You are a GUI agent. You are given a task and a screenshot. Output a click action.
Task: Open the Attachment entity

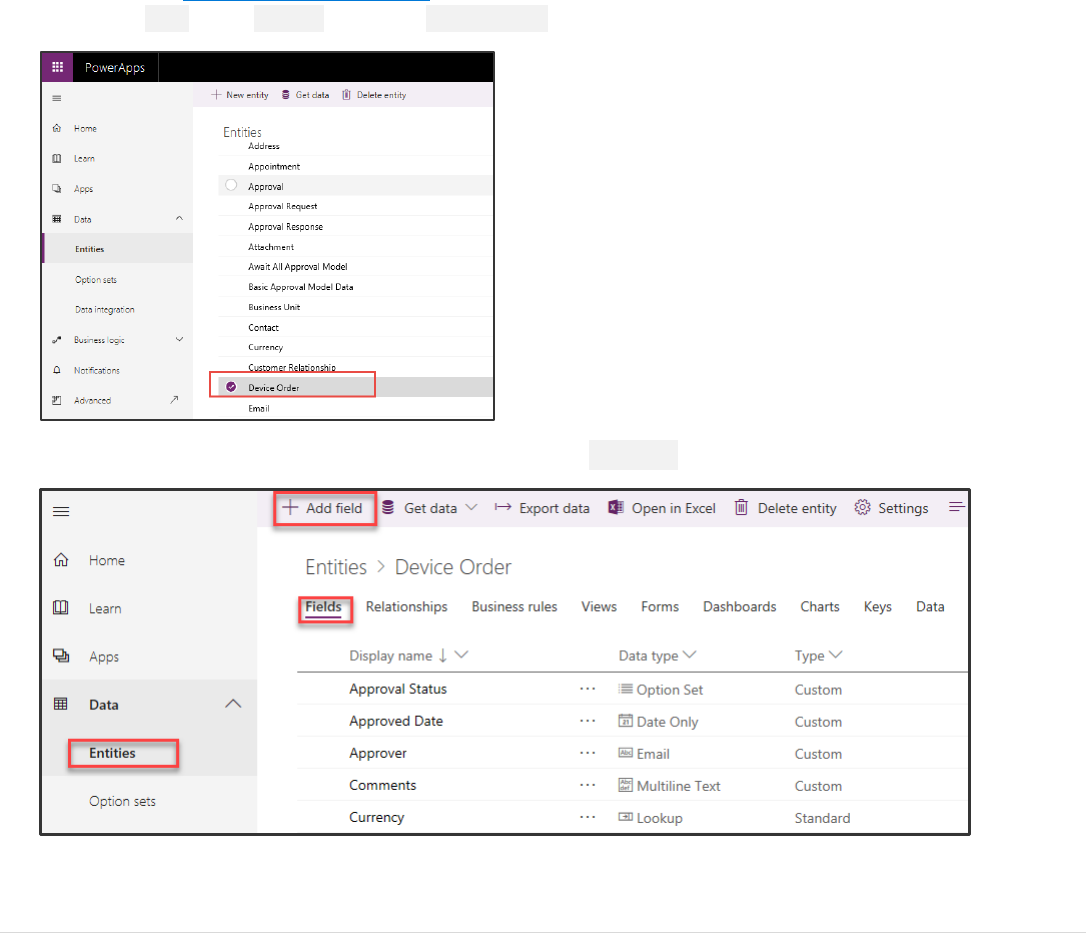coord(271,247)
